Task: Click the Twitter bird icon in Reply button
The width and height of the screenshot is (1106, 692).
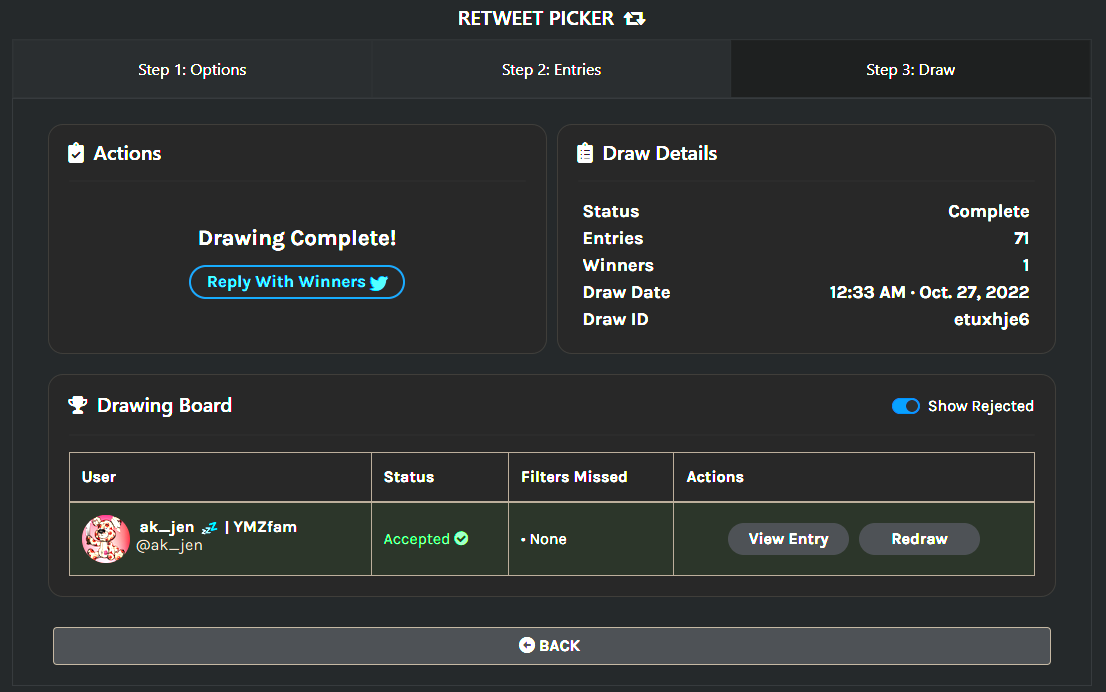Action: (x=379, y=283)
